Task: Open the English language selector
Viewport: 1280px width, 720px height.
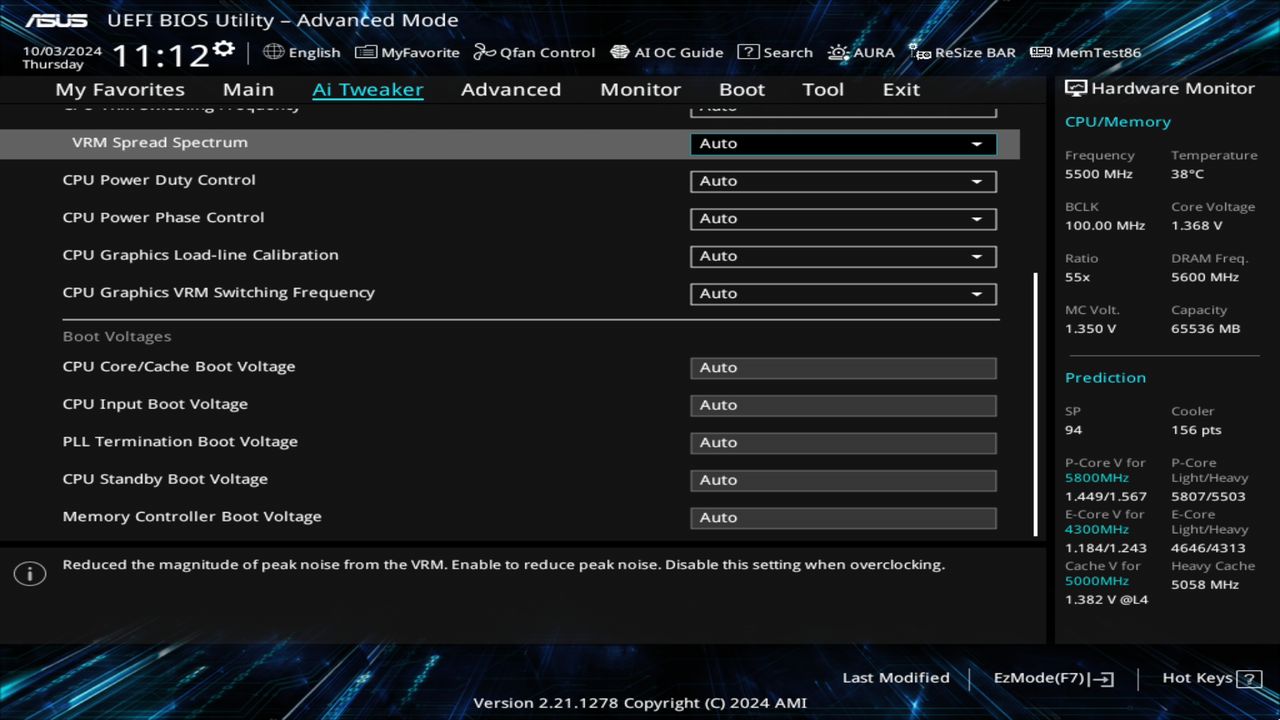Action: [301, 52]
